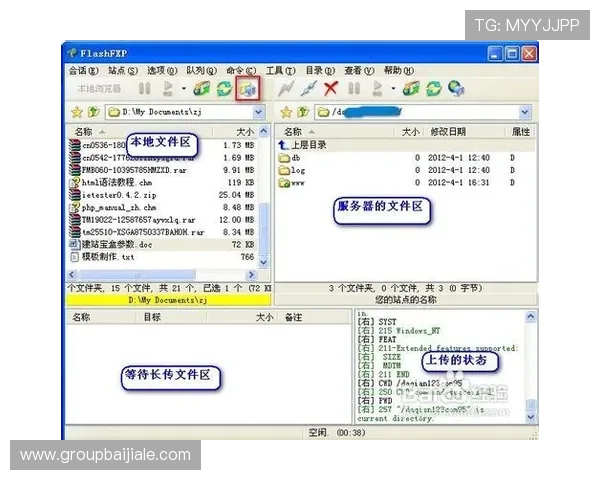
Task: Select file 模板制作.txt
Action: point(163,257)
